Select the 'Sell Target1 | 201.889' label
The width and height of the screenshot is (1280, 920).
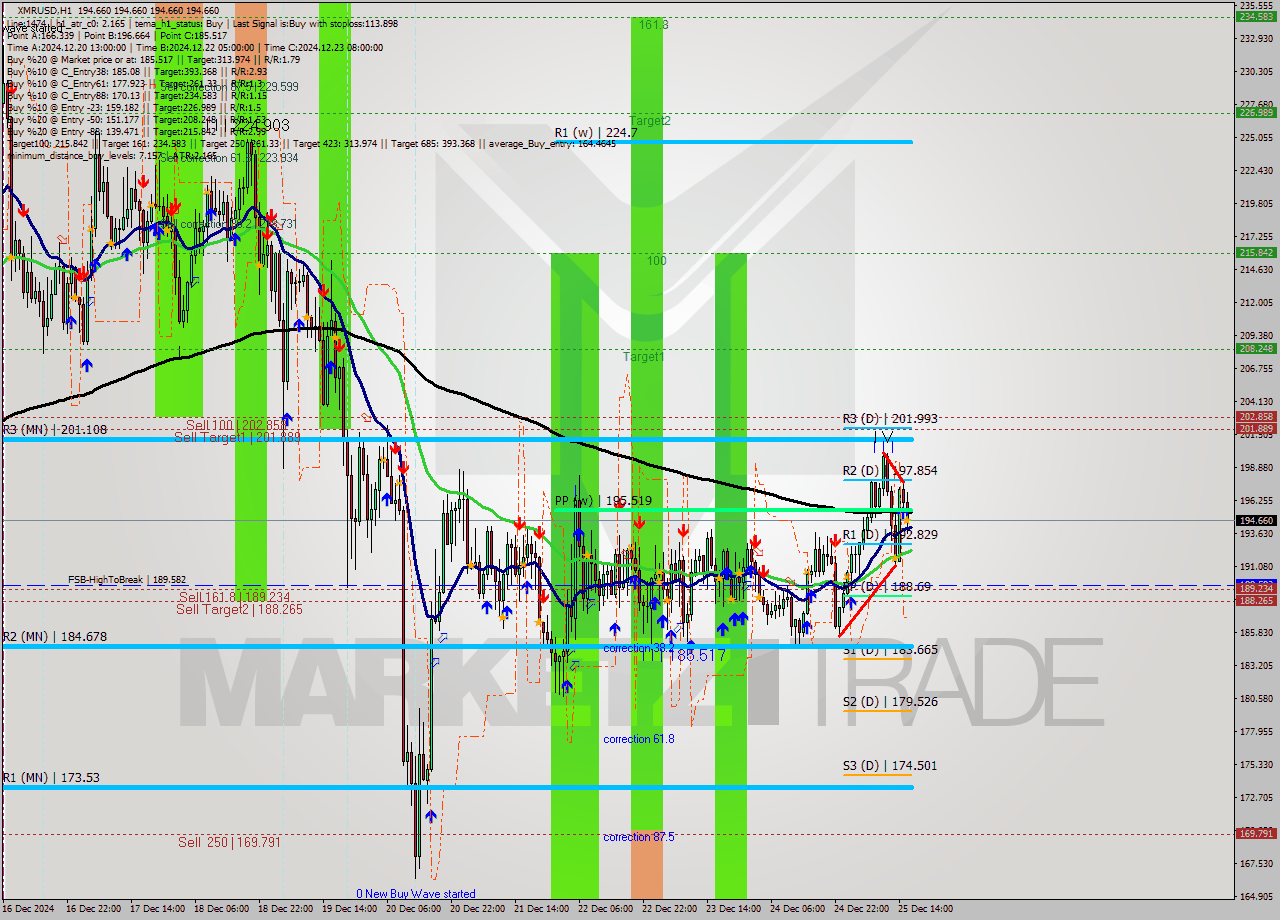point(237,437)
